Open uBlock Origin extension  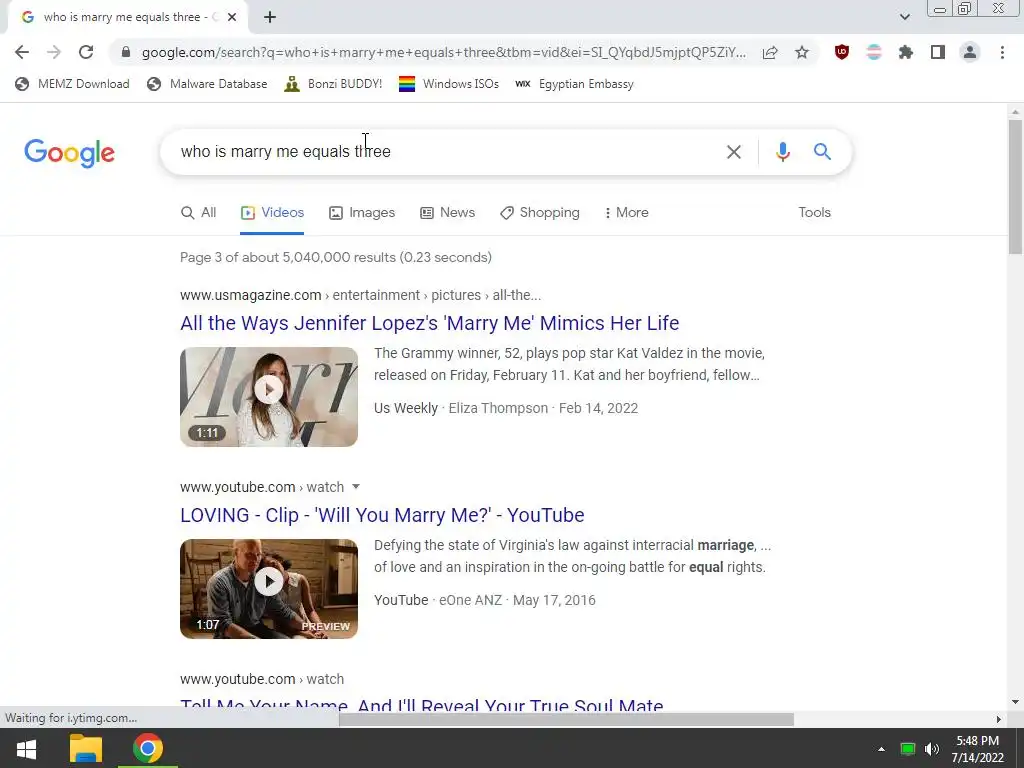pyautogui.click(x=842, y=52)
